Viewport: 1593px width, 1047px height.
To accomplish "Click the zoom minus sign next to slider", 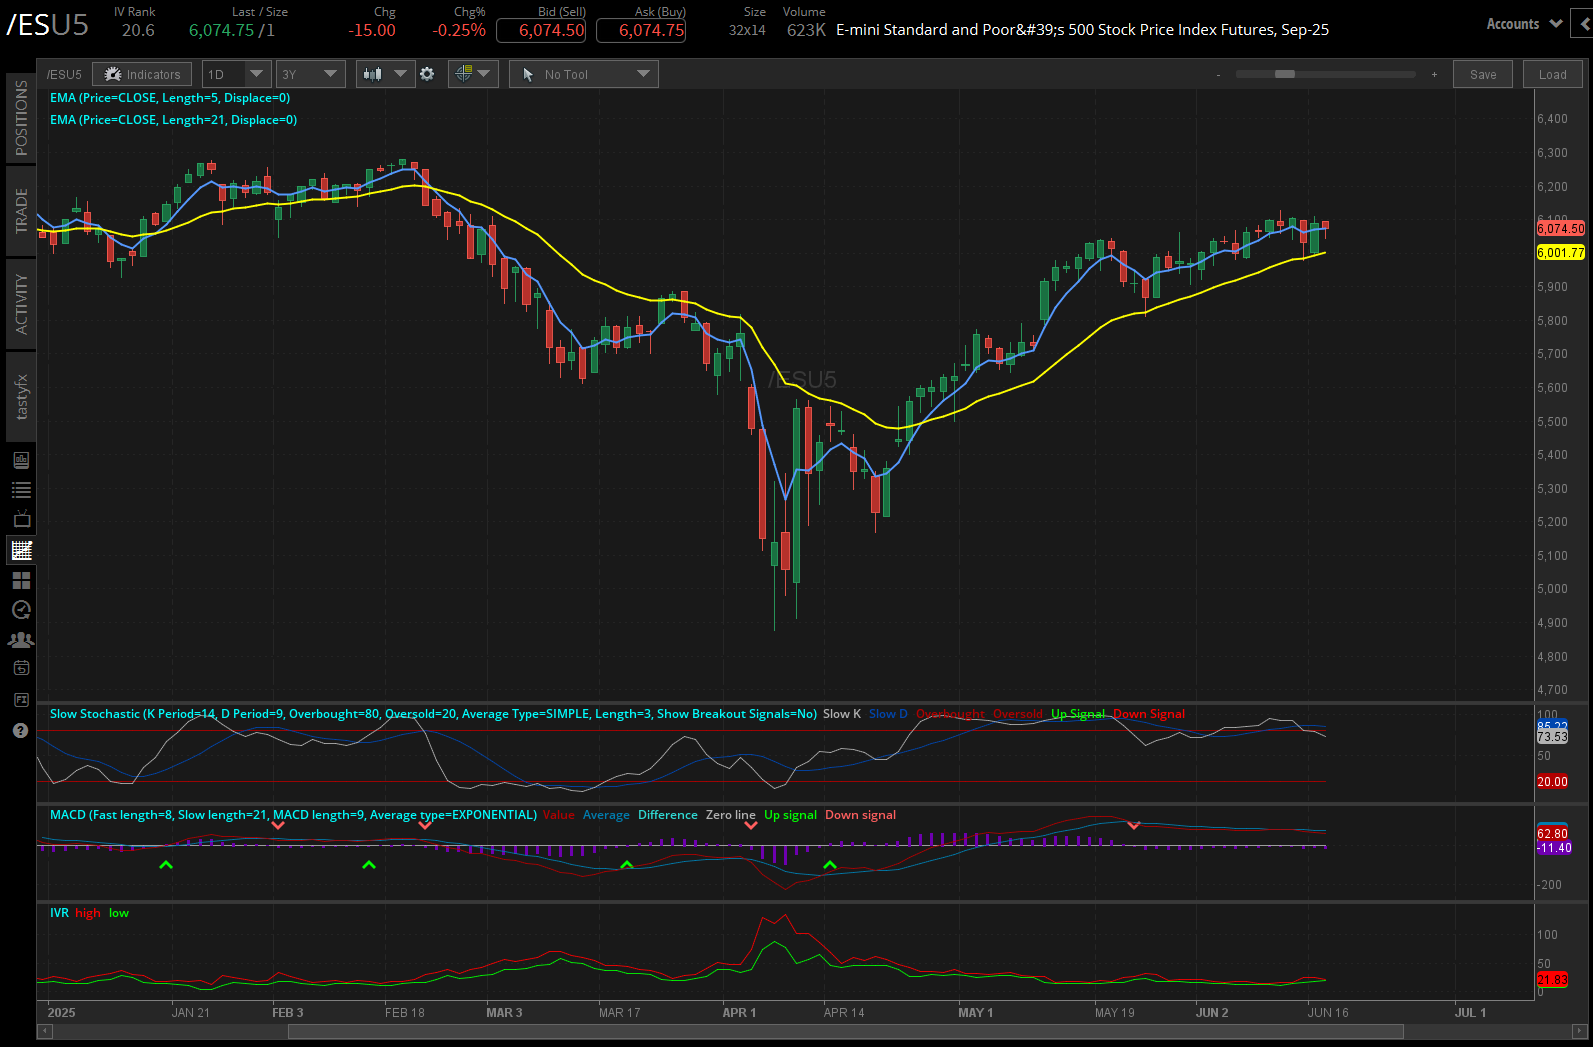I will coord(1218,75).
